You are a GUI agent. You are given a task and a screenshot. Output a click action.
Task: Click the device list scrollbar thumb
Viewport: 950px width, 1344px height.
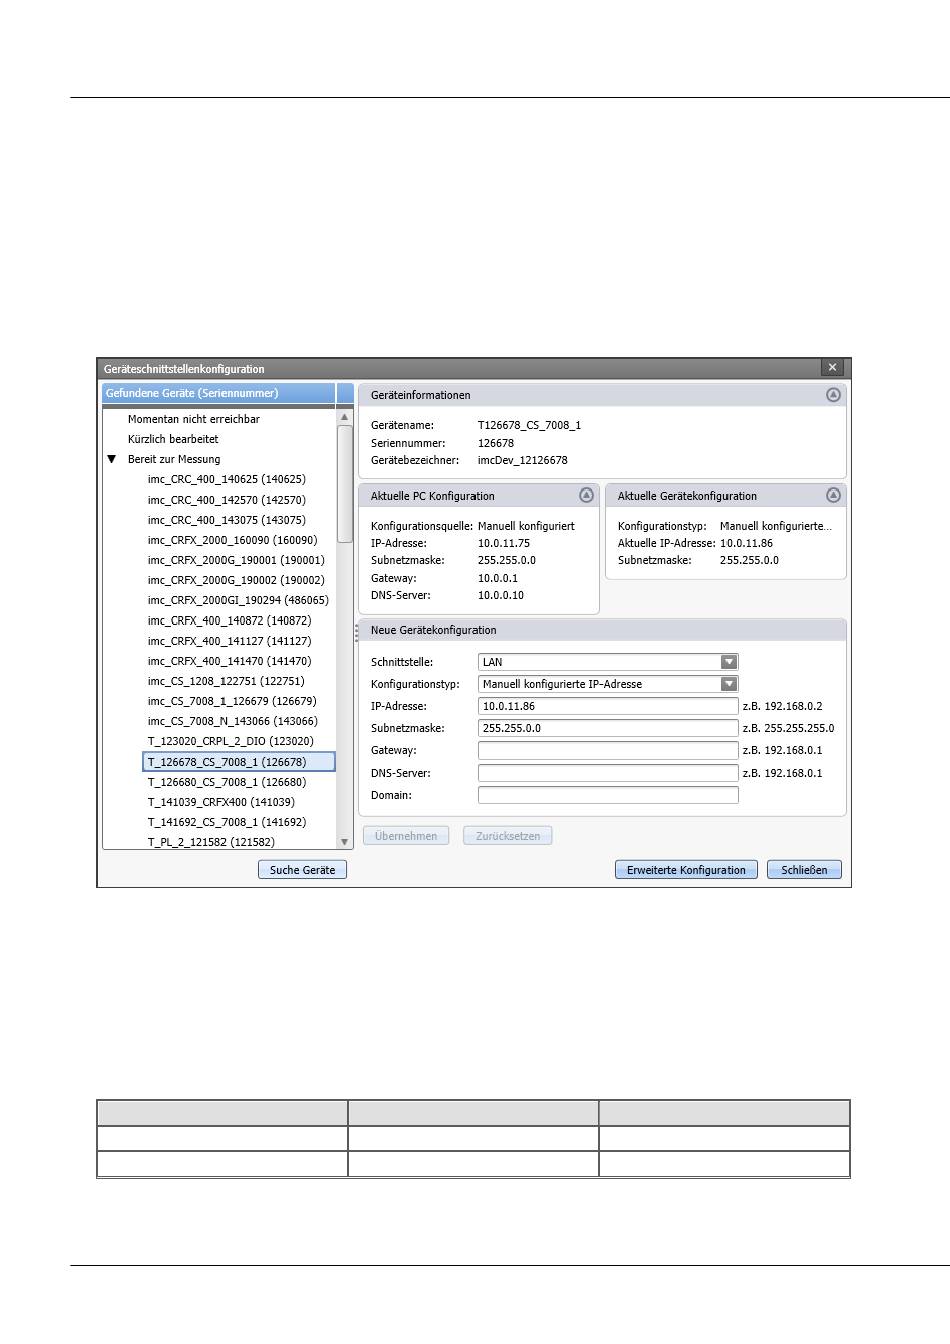[345, 484]
